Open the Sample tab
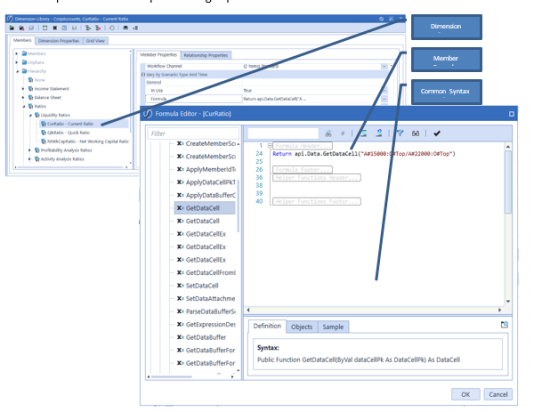 (333, 327)
